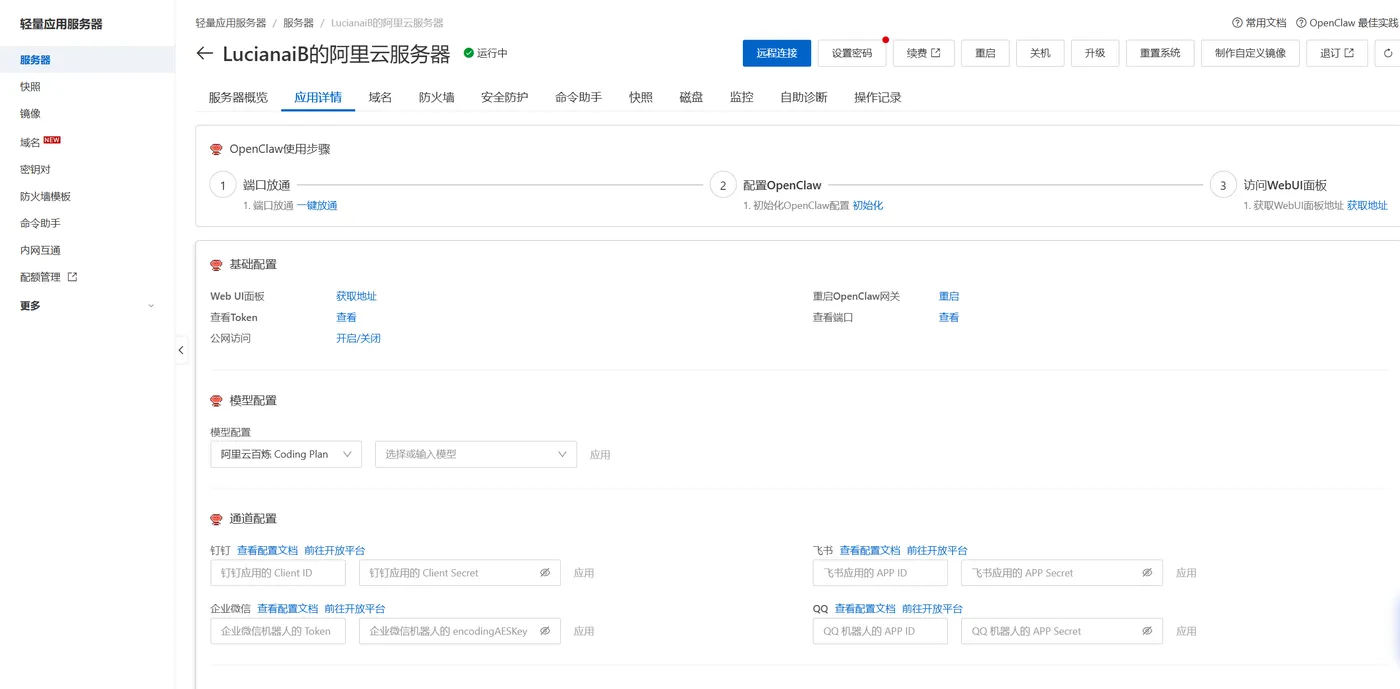Open the 快照 tab

(x=641, y=97)
